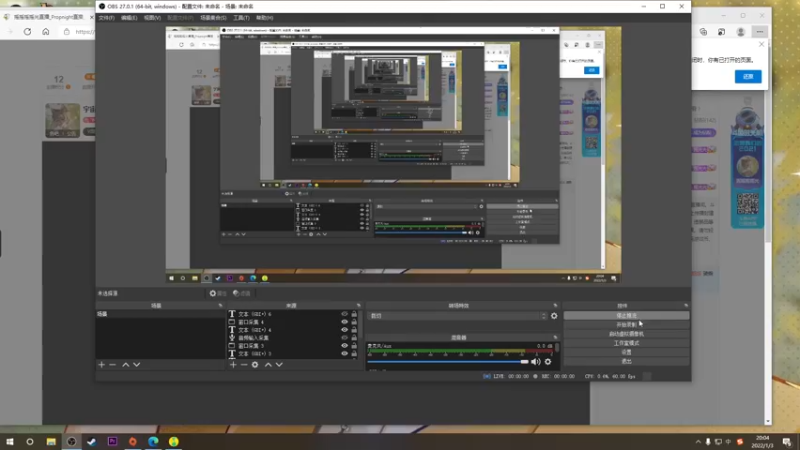The image size is (800, 450).
Task: Move scene up with the up arrow
Action: 126,365
